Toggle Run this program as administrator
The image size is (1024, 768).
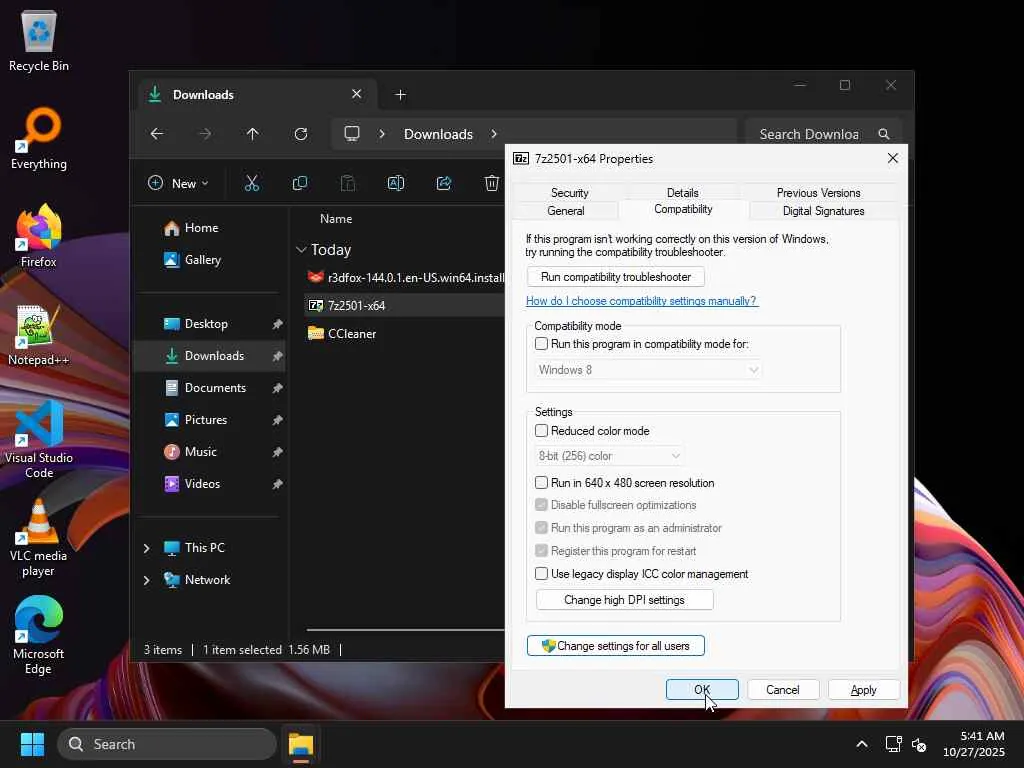[x=541, y=528]
